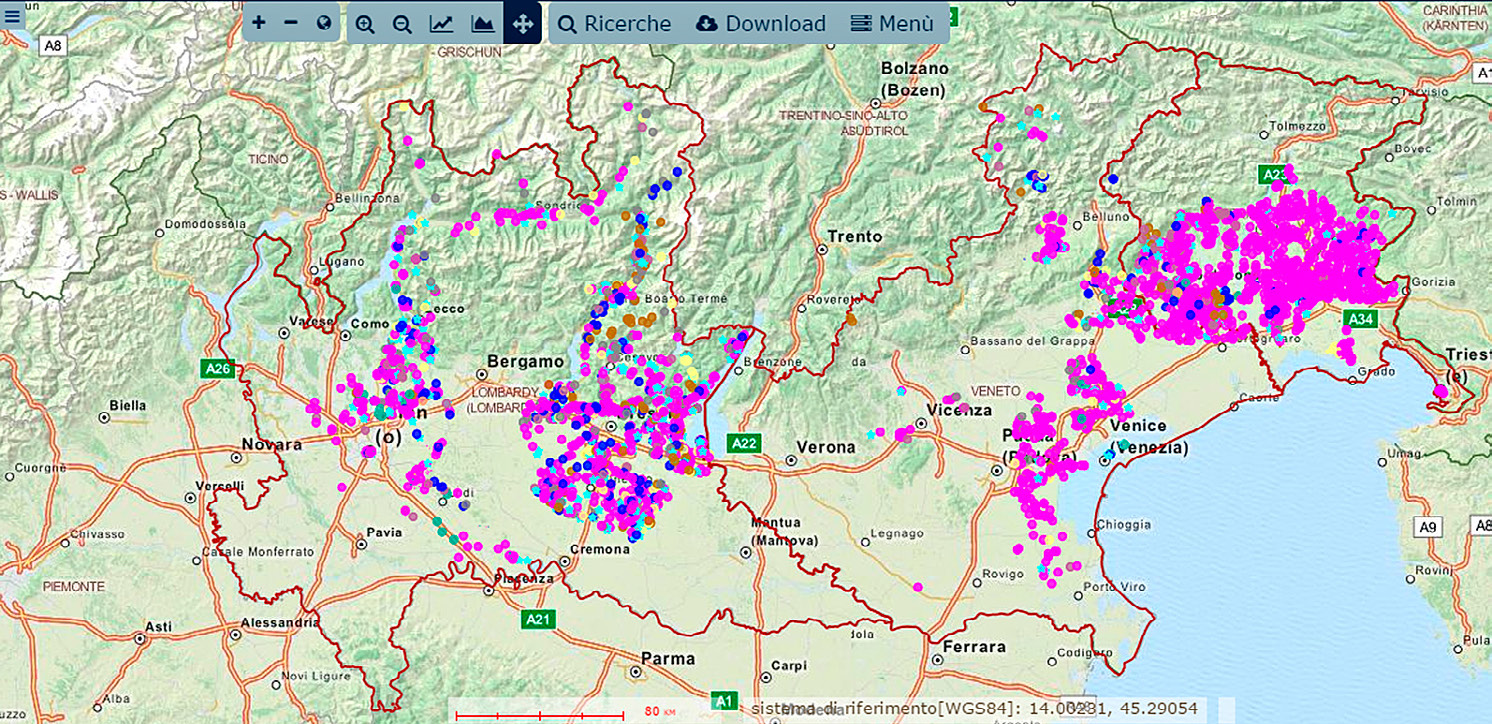The image size is (1492, 724).
Task: Click the Cremona city label
Action: tap(599, 549)
